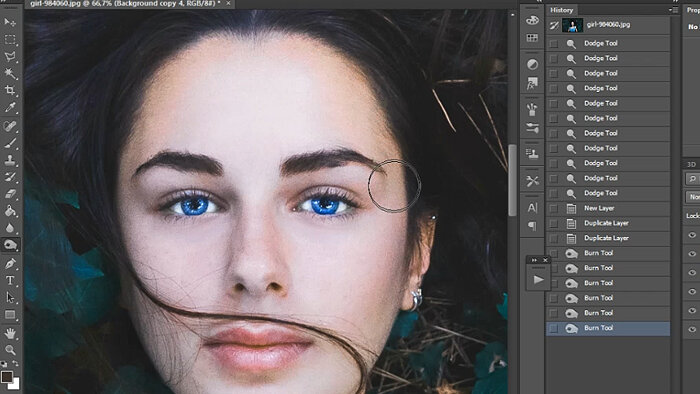Image resolution: width=700 pixels, height=394 pixels.
Task: Select the Crop tool
Action: click(x=10, y=90)
